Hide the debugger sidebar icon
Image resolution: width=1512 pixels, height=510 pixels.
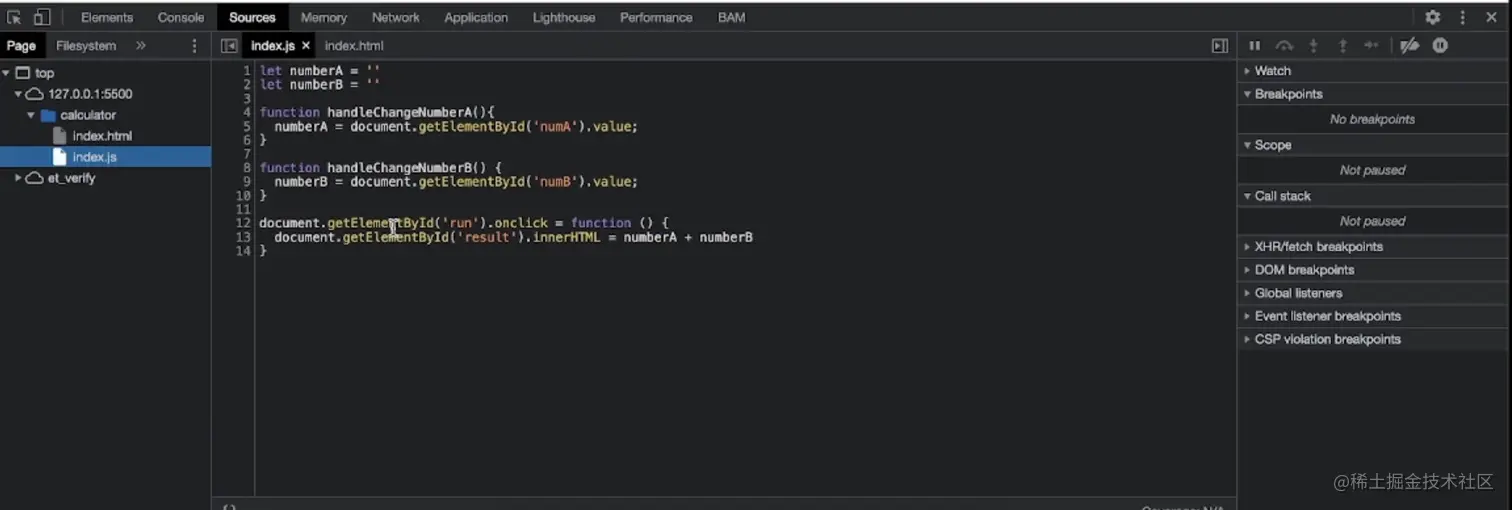1219,46
